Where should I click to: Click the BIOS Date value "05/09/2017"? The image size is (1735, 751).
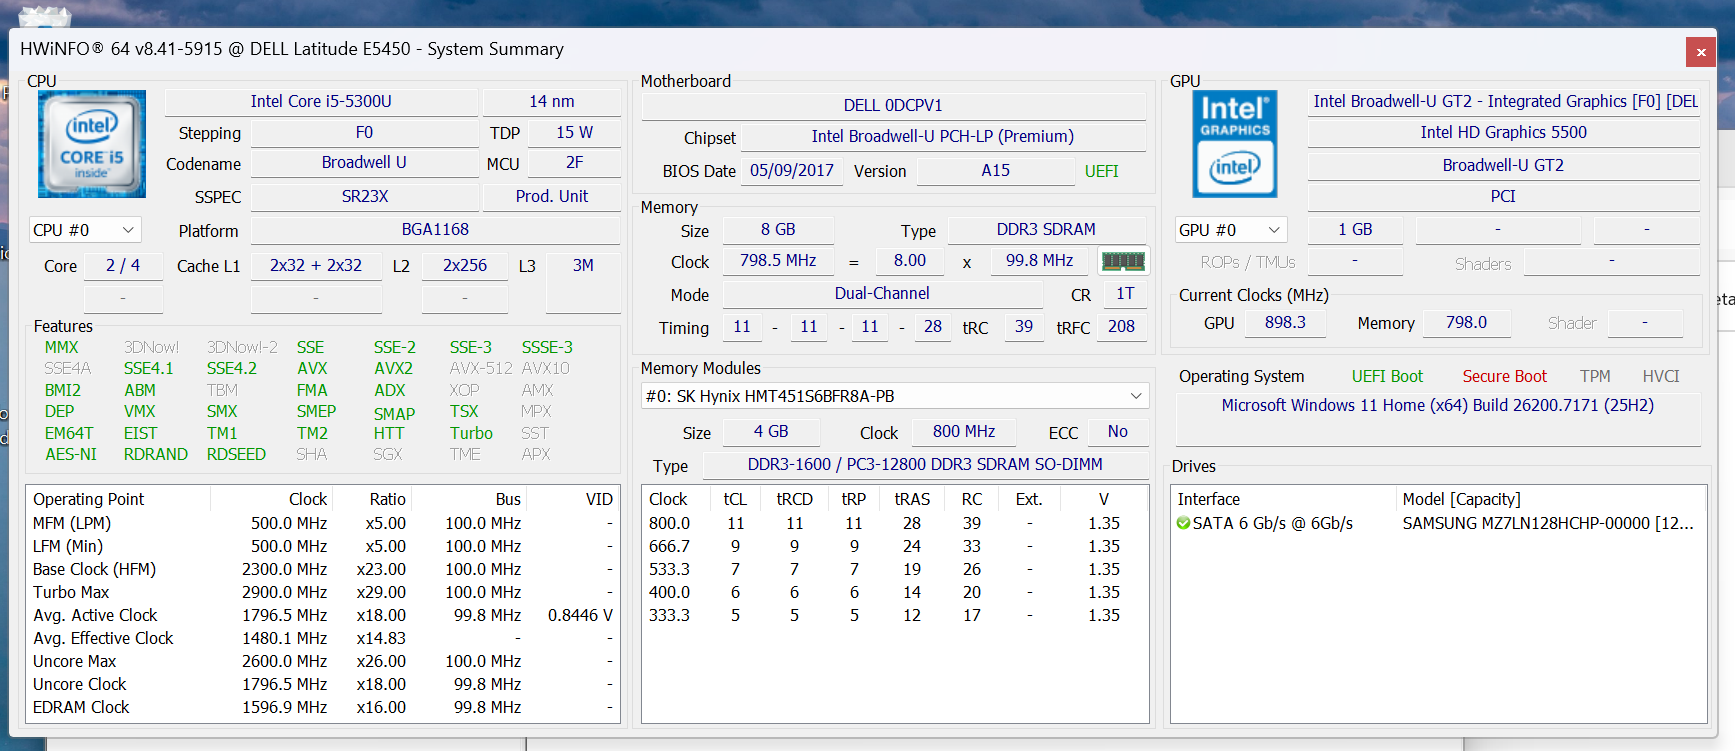click(792, 170)
